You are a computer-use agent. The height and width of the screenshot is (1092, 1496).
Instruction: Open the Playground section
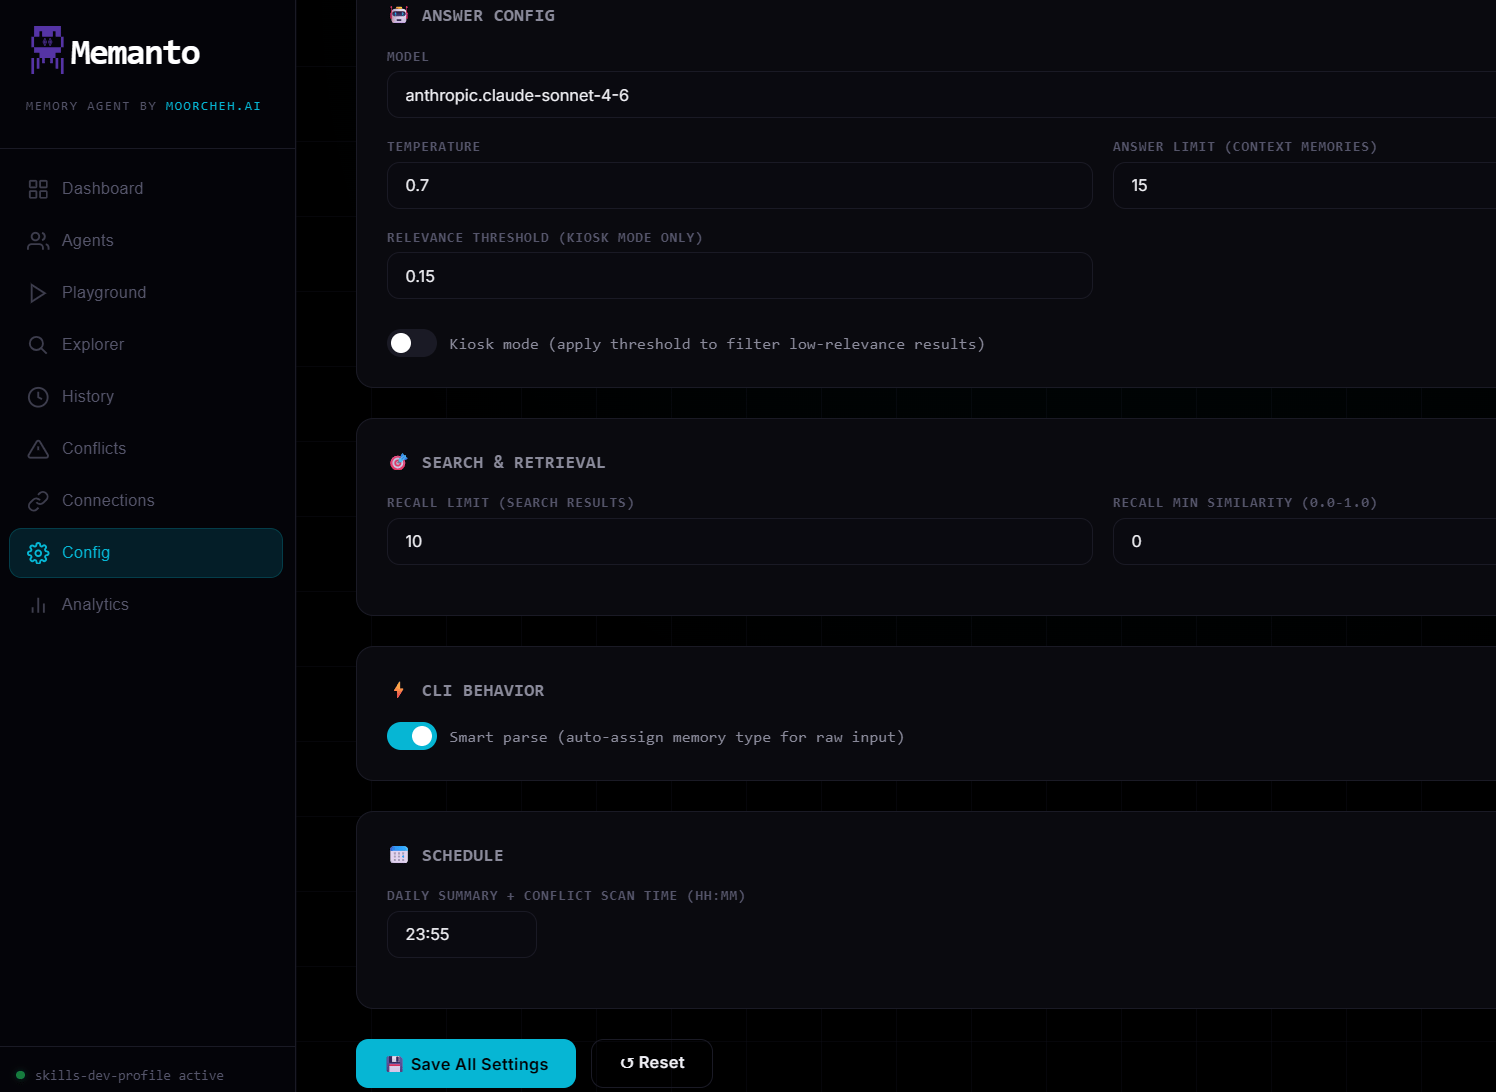click(x=146, y=293)
